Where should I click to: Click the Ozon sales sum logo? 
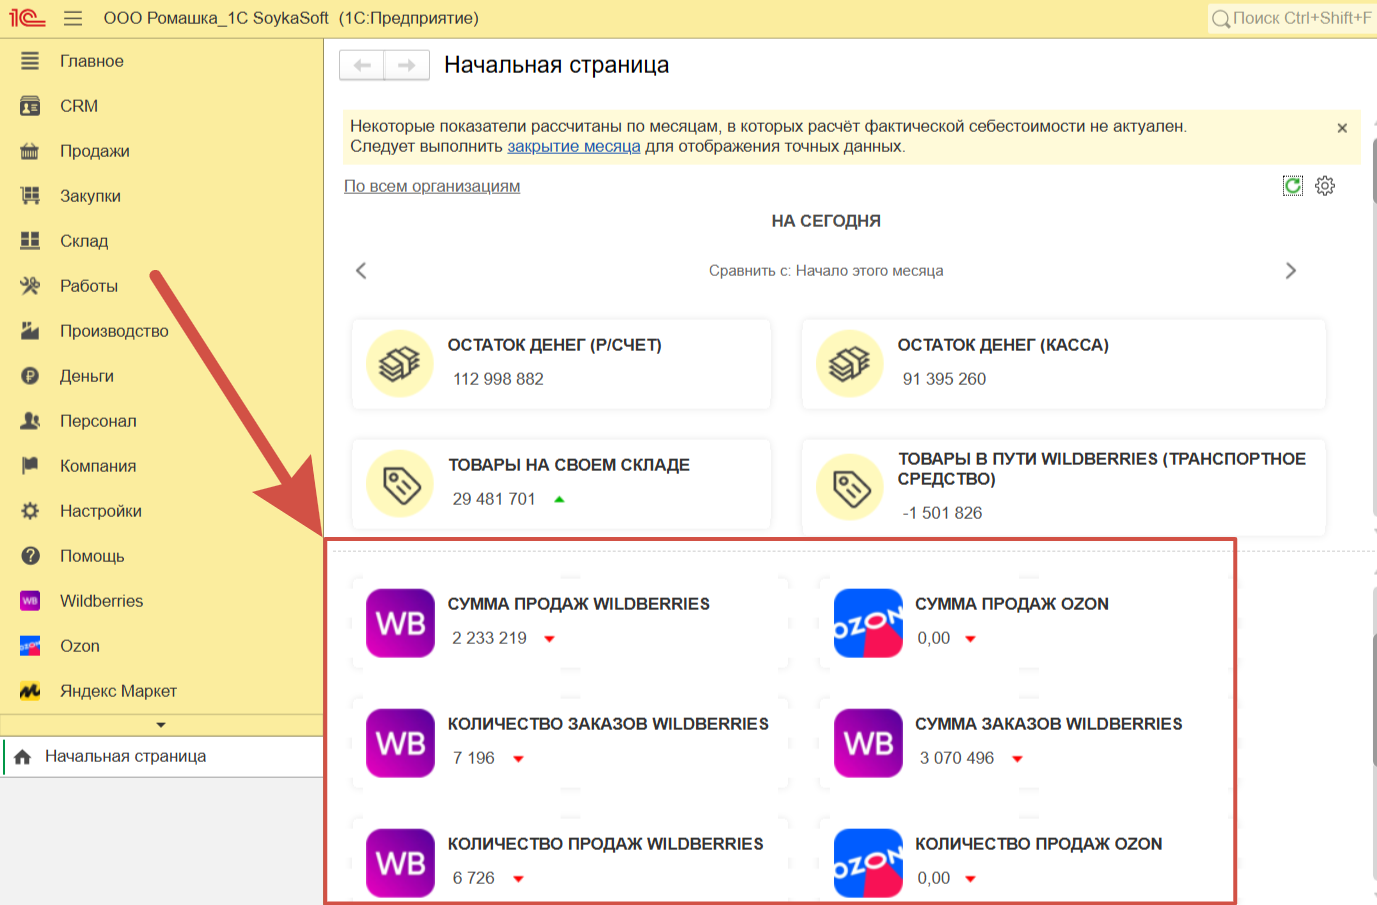click(868, 623)
